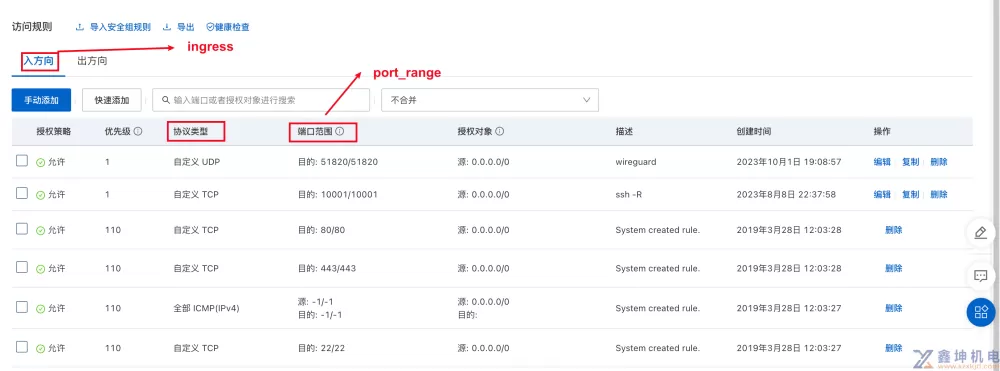Tick the checkbox for the 22/22 rule

22,347
